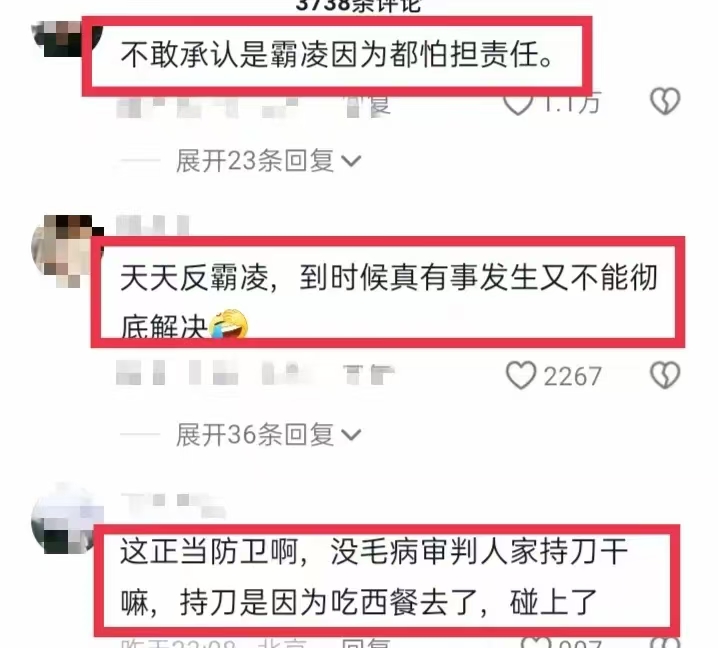
Task: Expand the 23 replies thread
Action: [268, 161]
